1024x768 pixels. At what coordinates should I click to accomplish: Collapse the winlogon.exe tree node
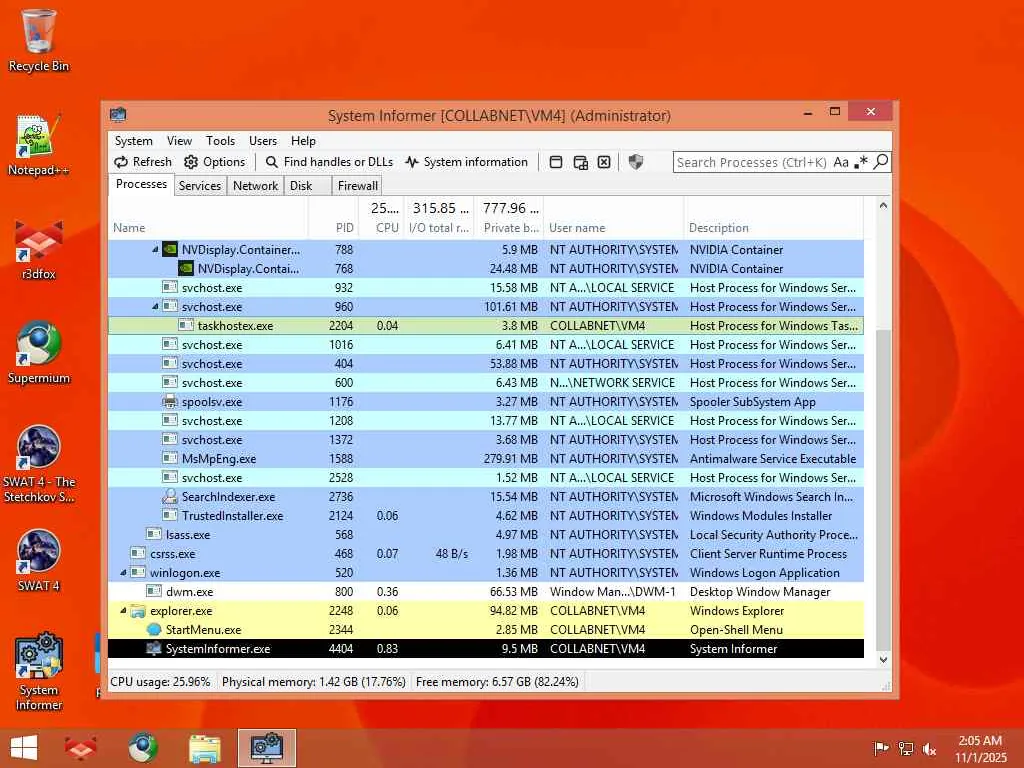click(123, 572)
